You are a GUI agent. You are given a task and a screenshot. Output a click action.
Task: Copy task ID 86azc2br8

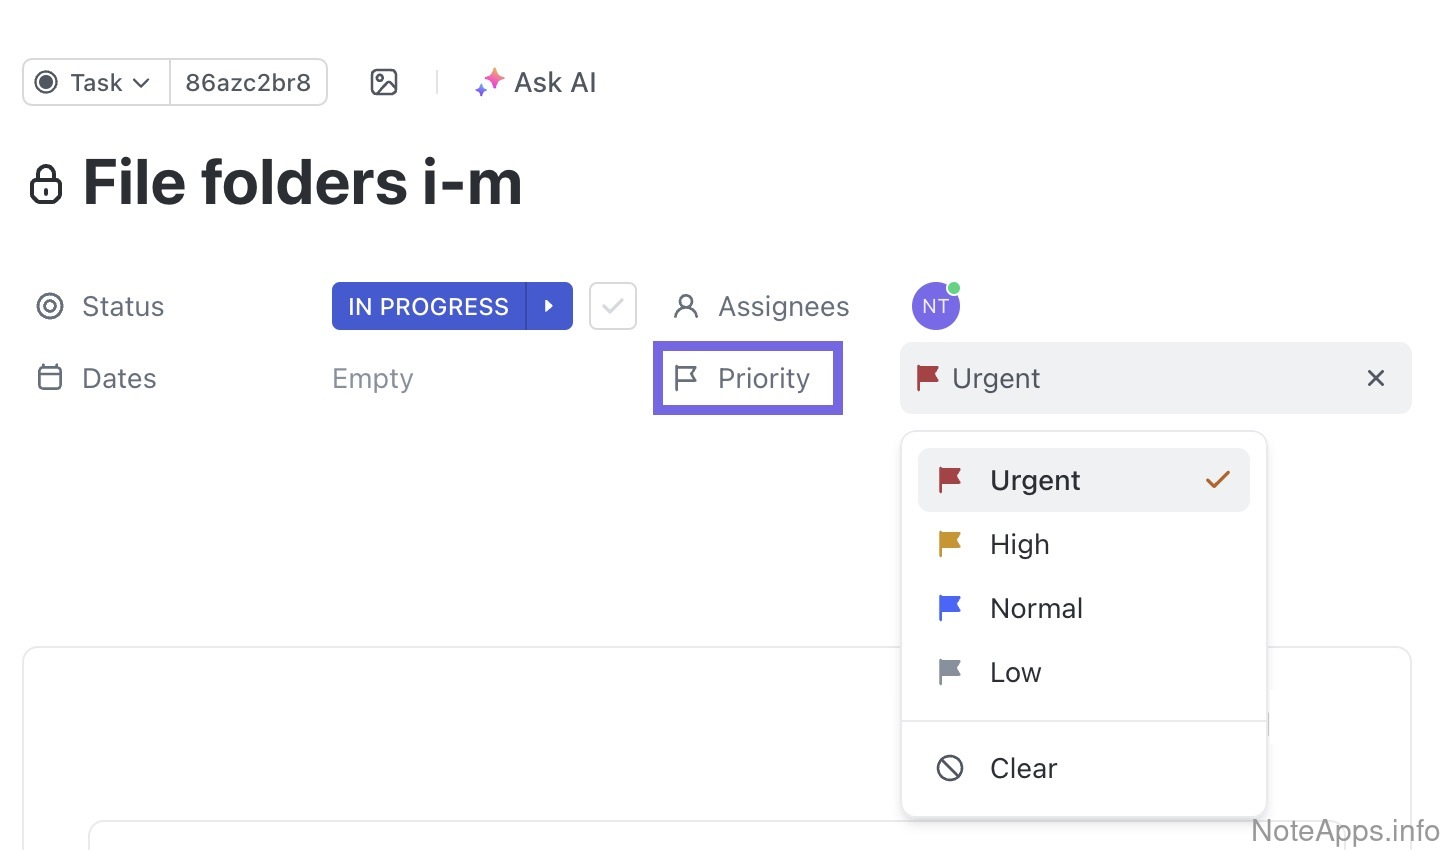point(248,82)
